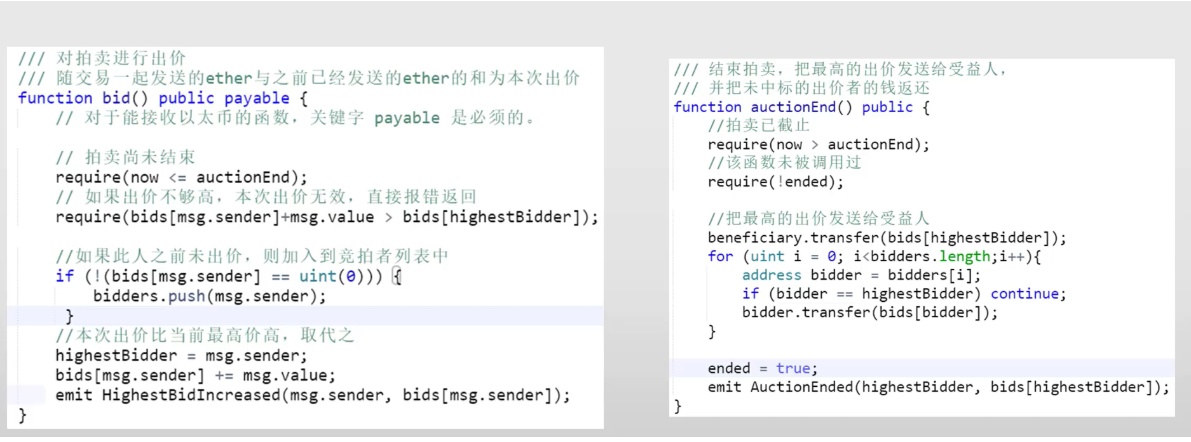Click the comment '//如果此人之前未出价，则加入到竞拍者列表中'
Screen dimensions: 1191x442
(x=252, y=257)
